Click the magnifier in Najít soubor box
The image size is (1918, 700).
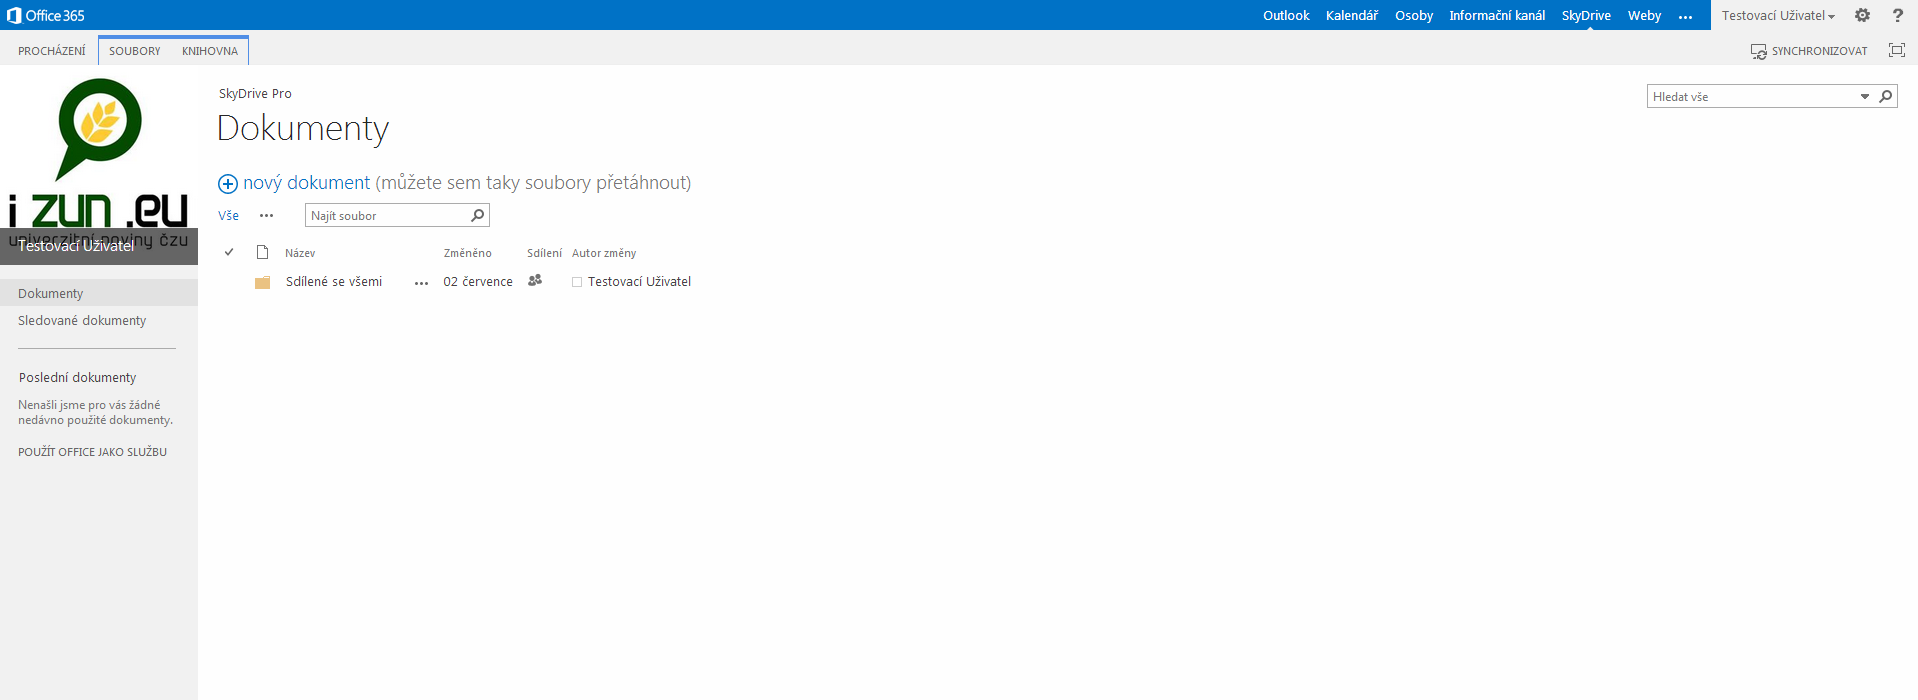pyautogui.click(x=478, y=215)
